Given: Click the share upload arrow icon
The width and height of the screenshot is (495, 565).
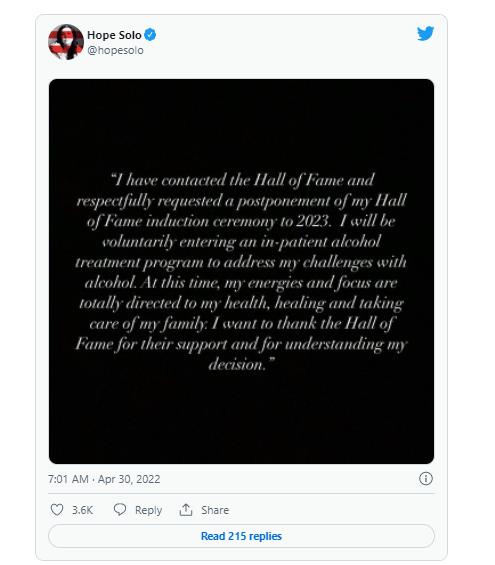Looking at the screenshot, I should (186, 510).
